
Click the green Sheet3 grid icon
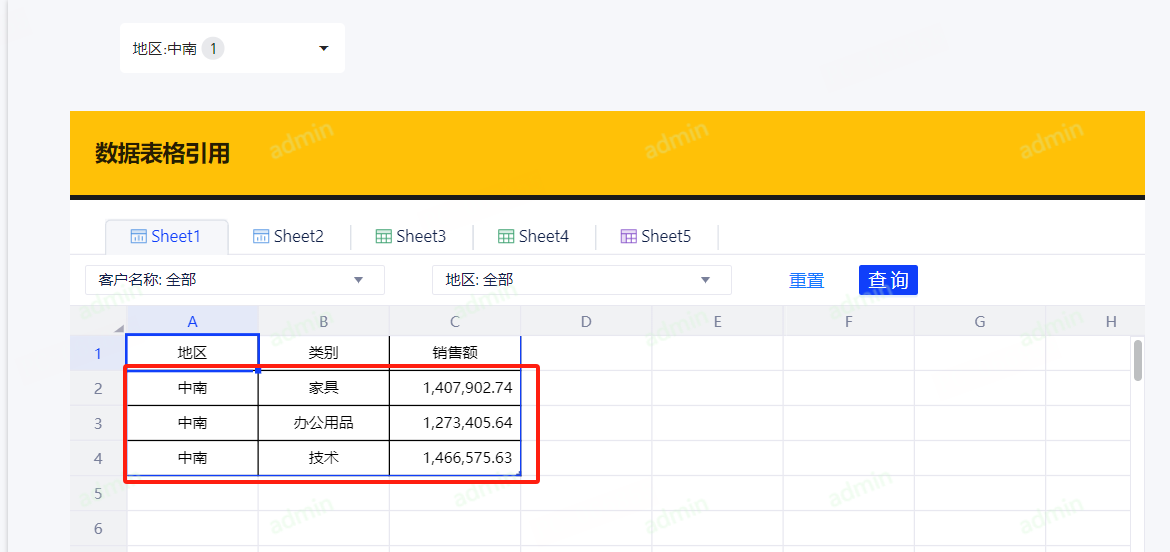tap(383, 237)
